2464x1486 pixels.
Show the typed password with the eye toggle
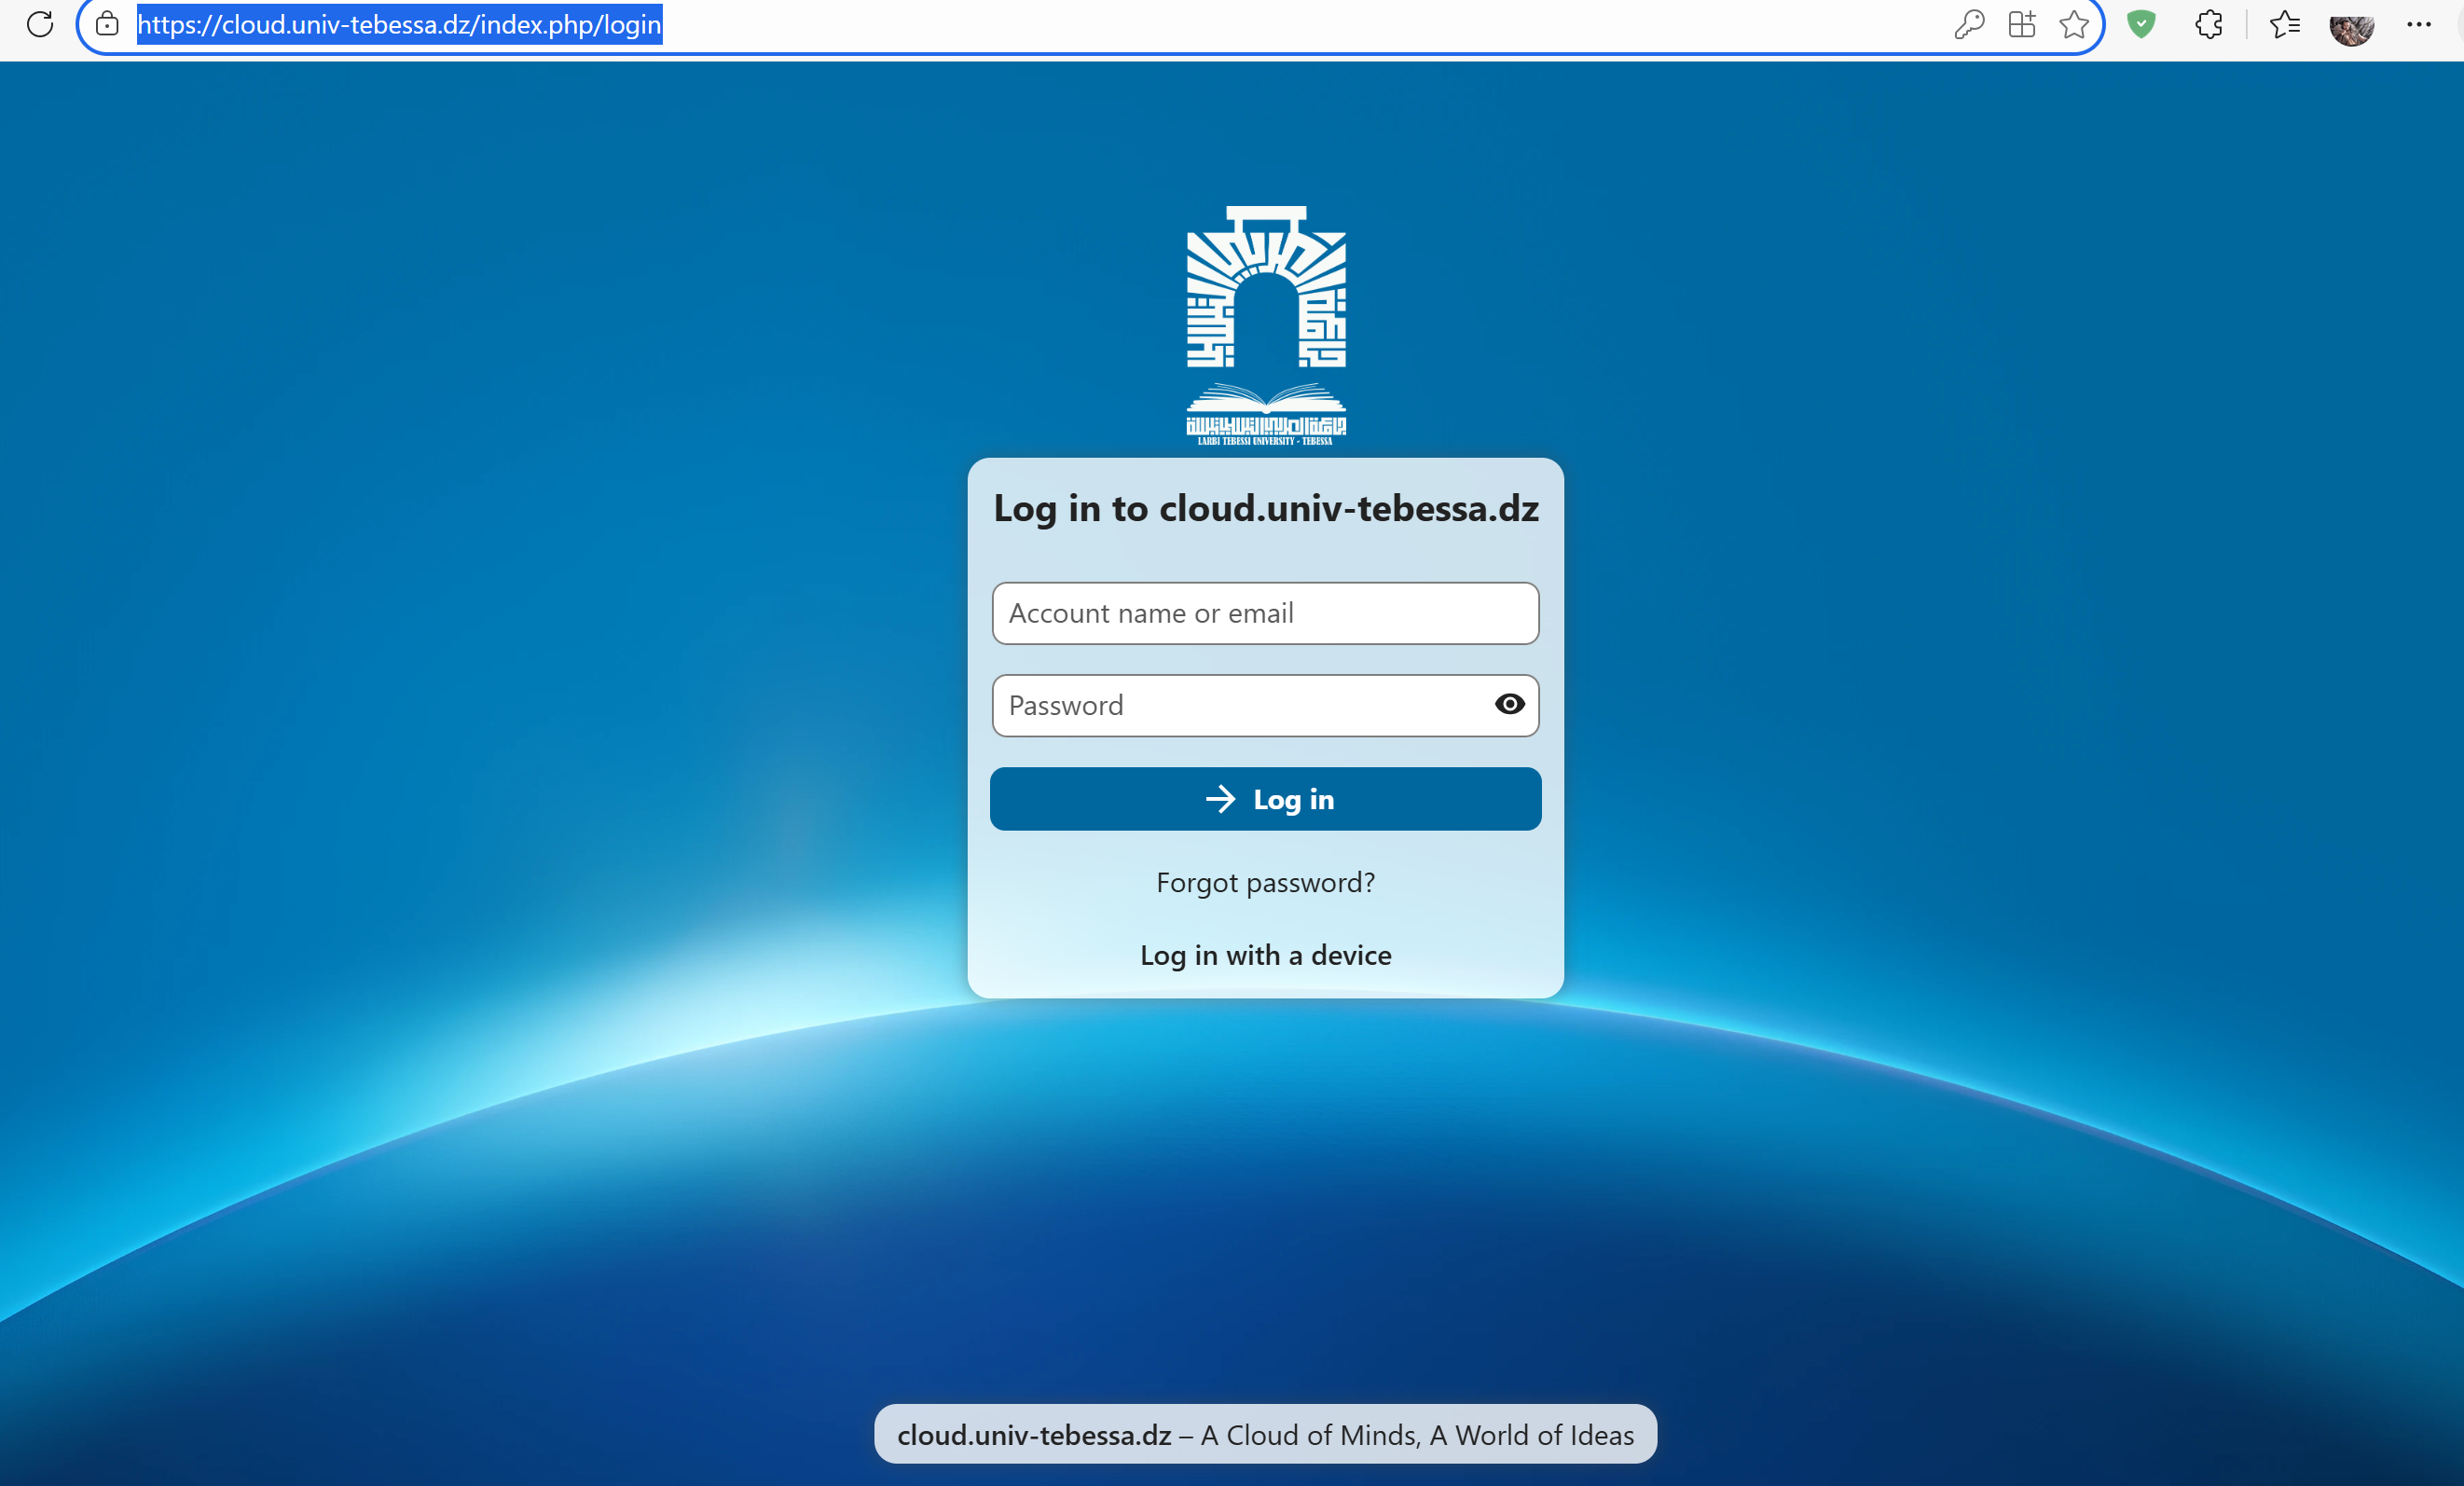coord(1509,705)
